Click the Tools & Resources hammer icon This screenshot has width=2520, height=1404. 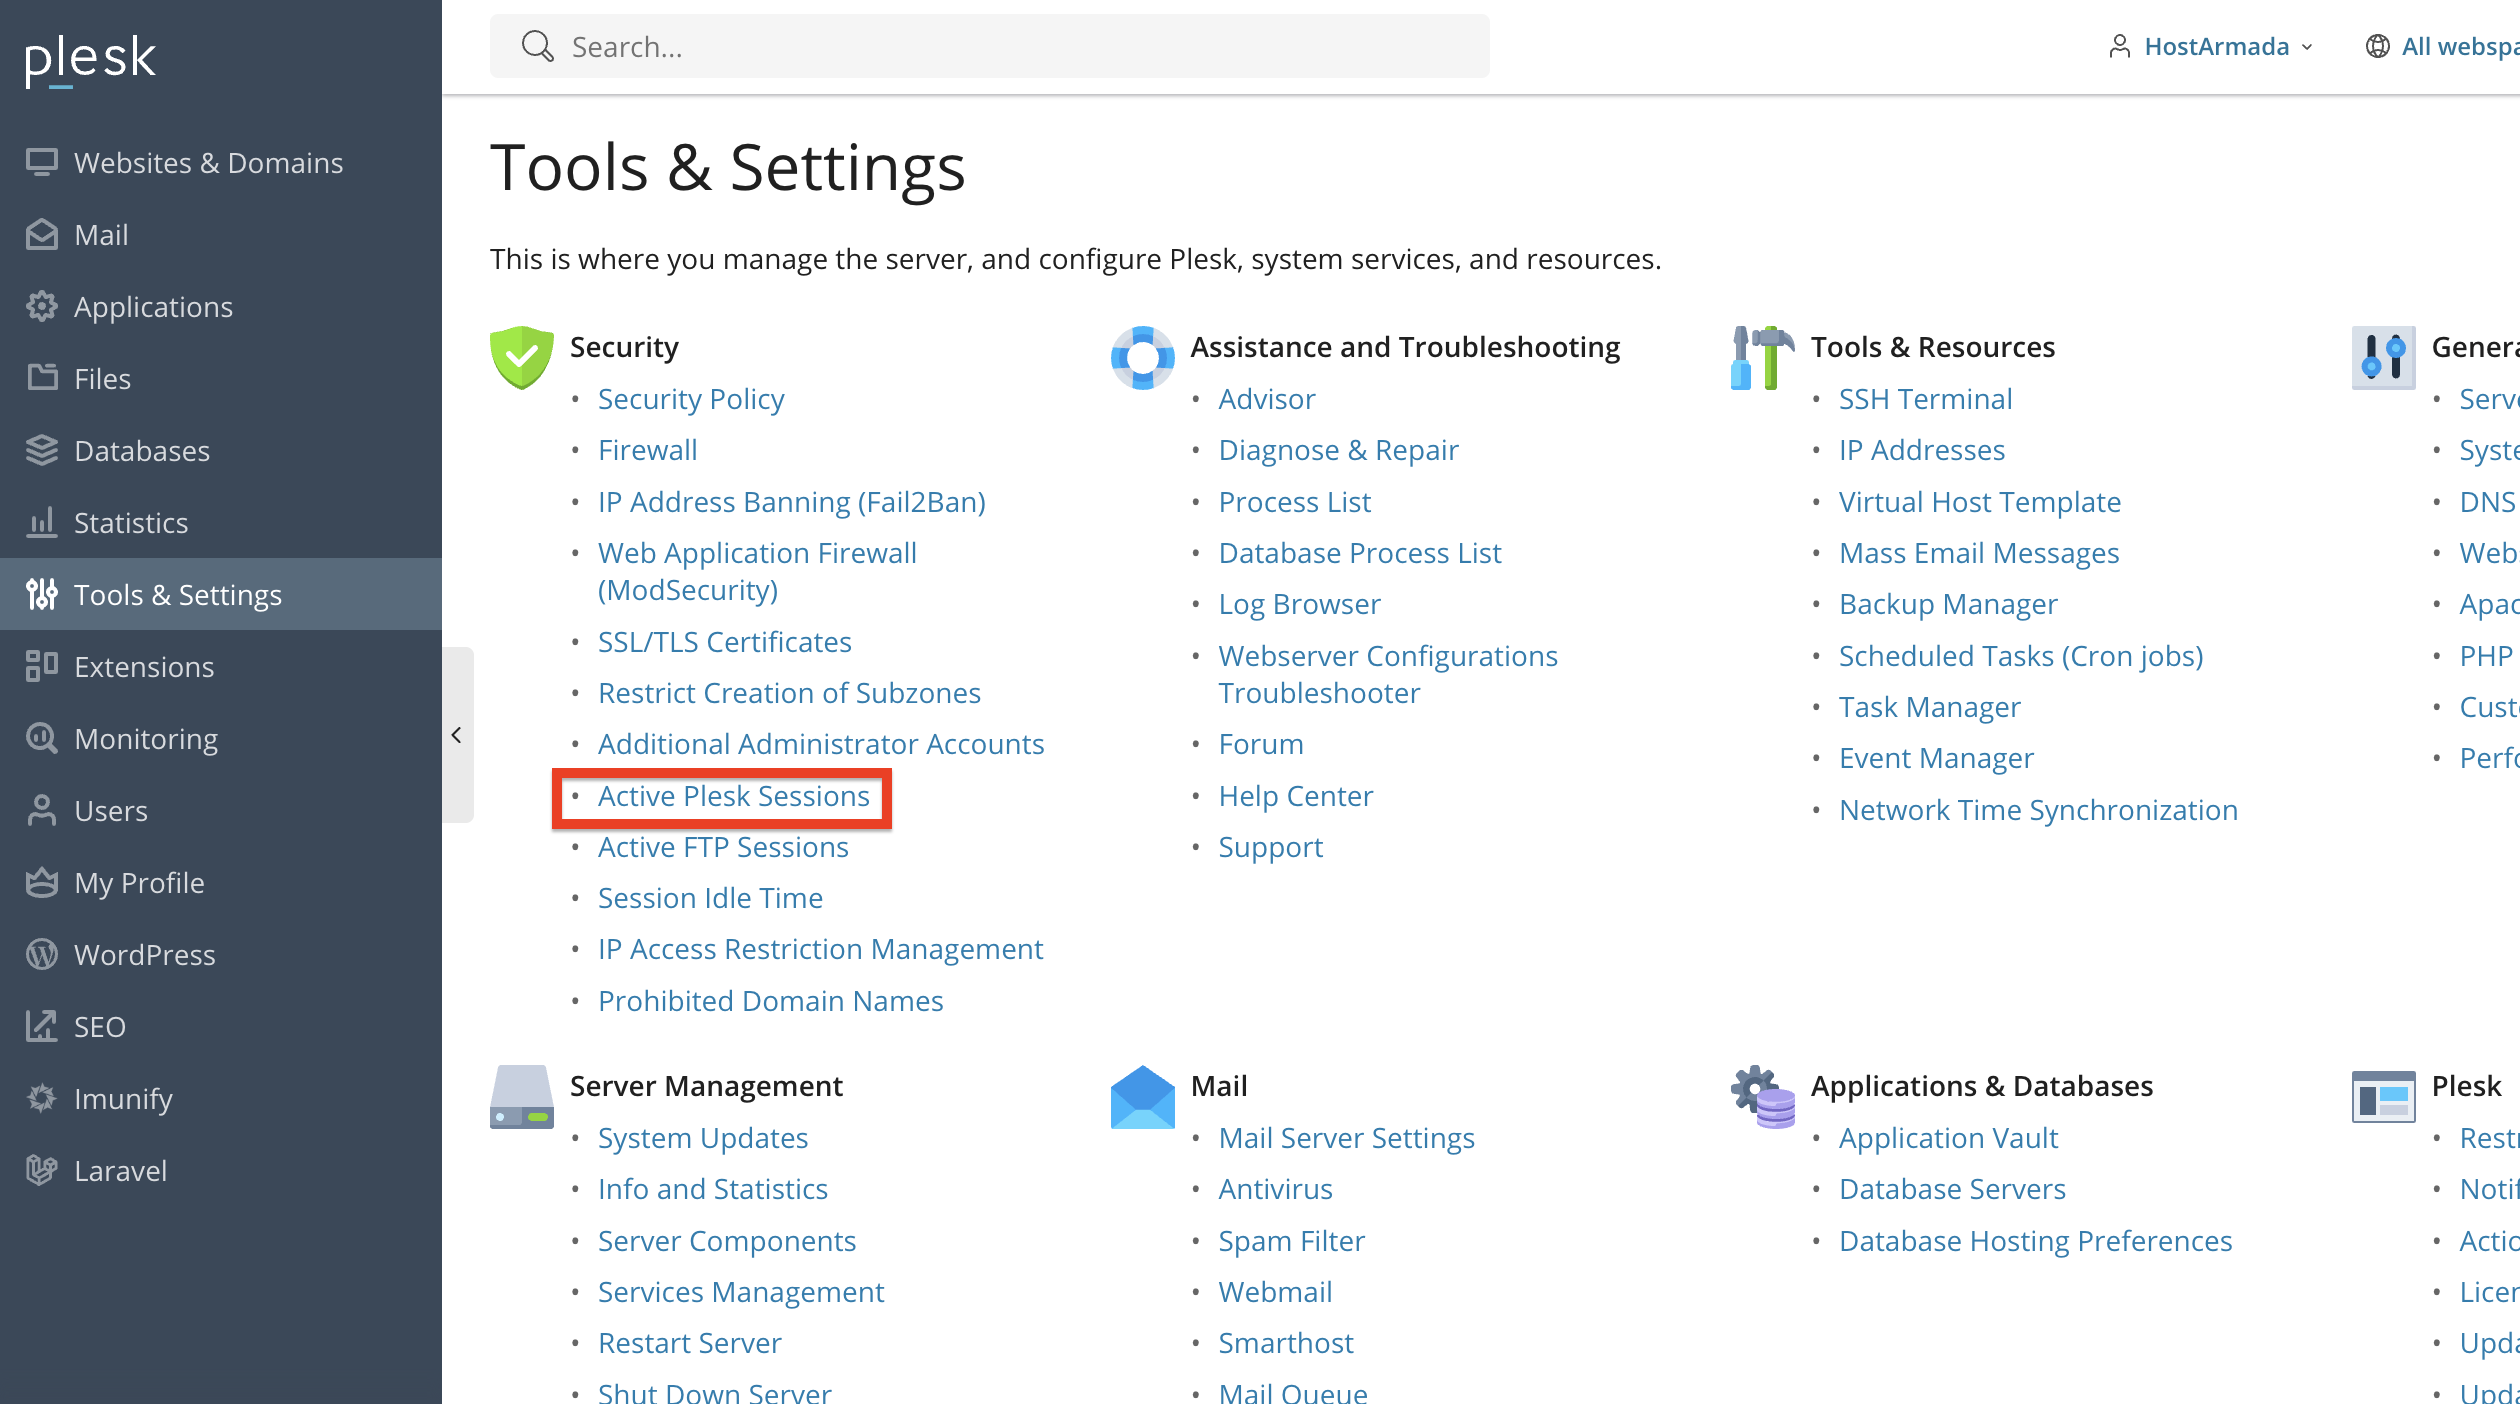(x=1763, y=358)
